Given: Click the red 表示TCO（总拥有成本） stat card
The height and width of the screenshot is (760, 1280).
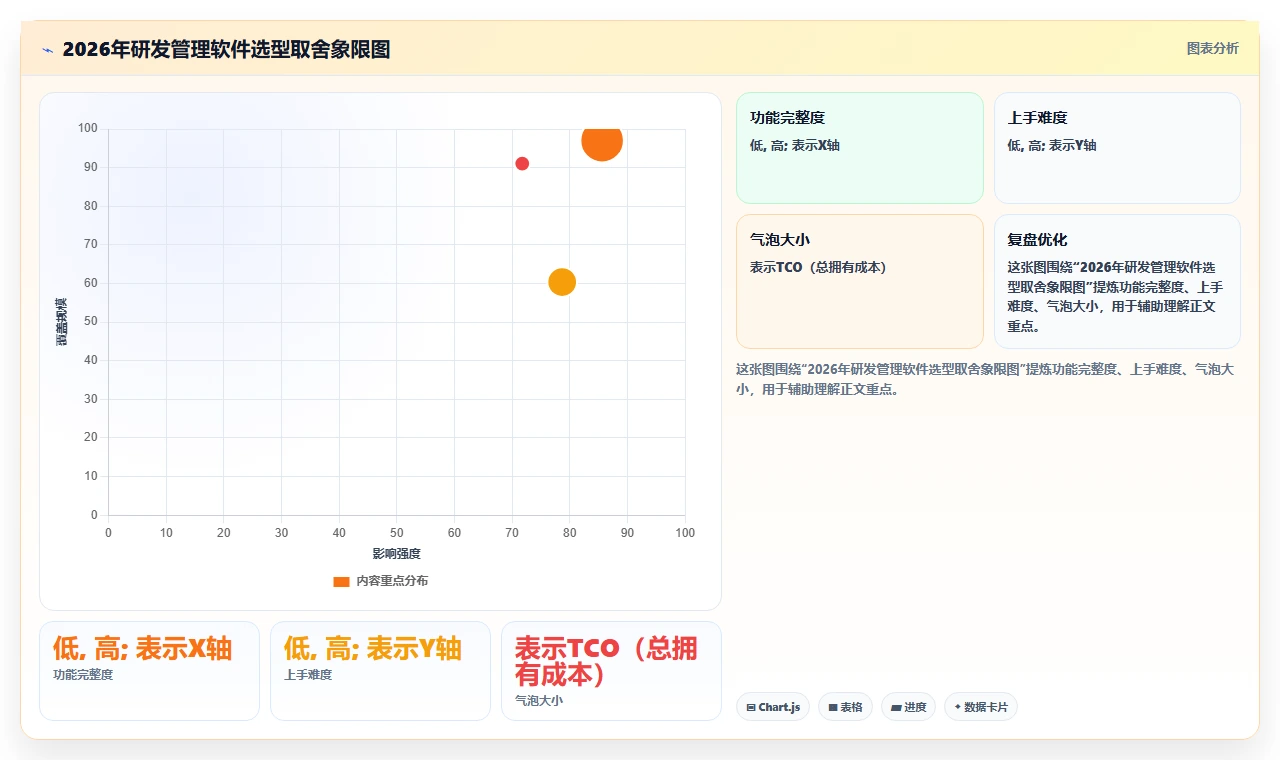Looking at the screenshot, I should pos(611,671).
